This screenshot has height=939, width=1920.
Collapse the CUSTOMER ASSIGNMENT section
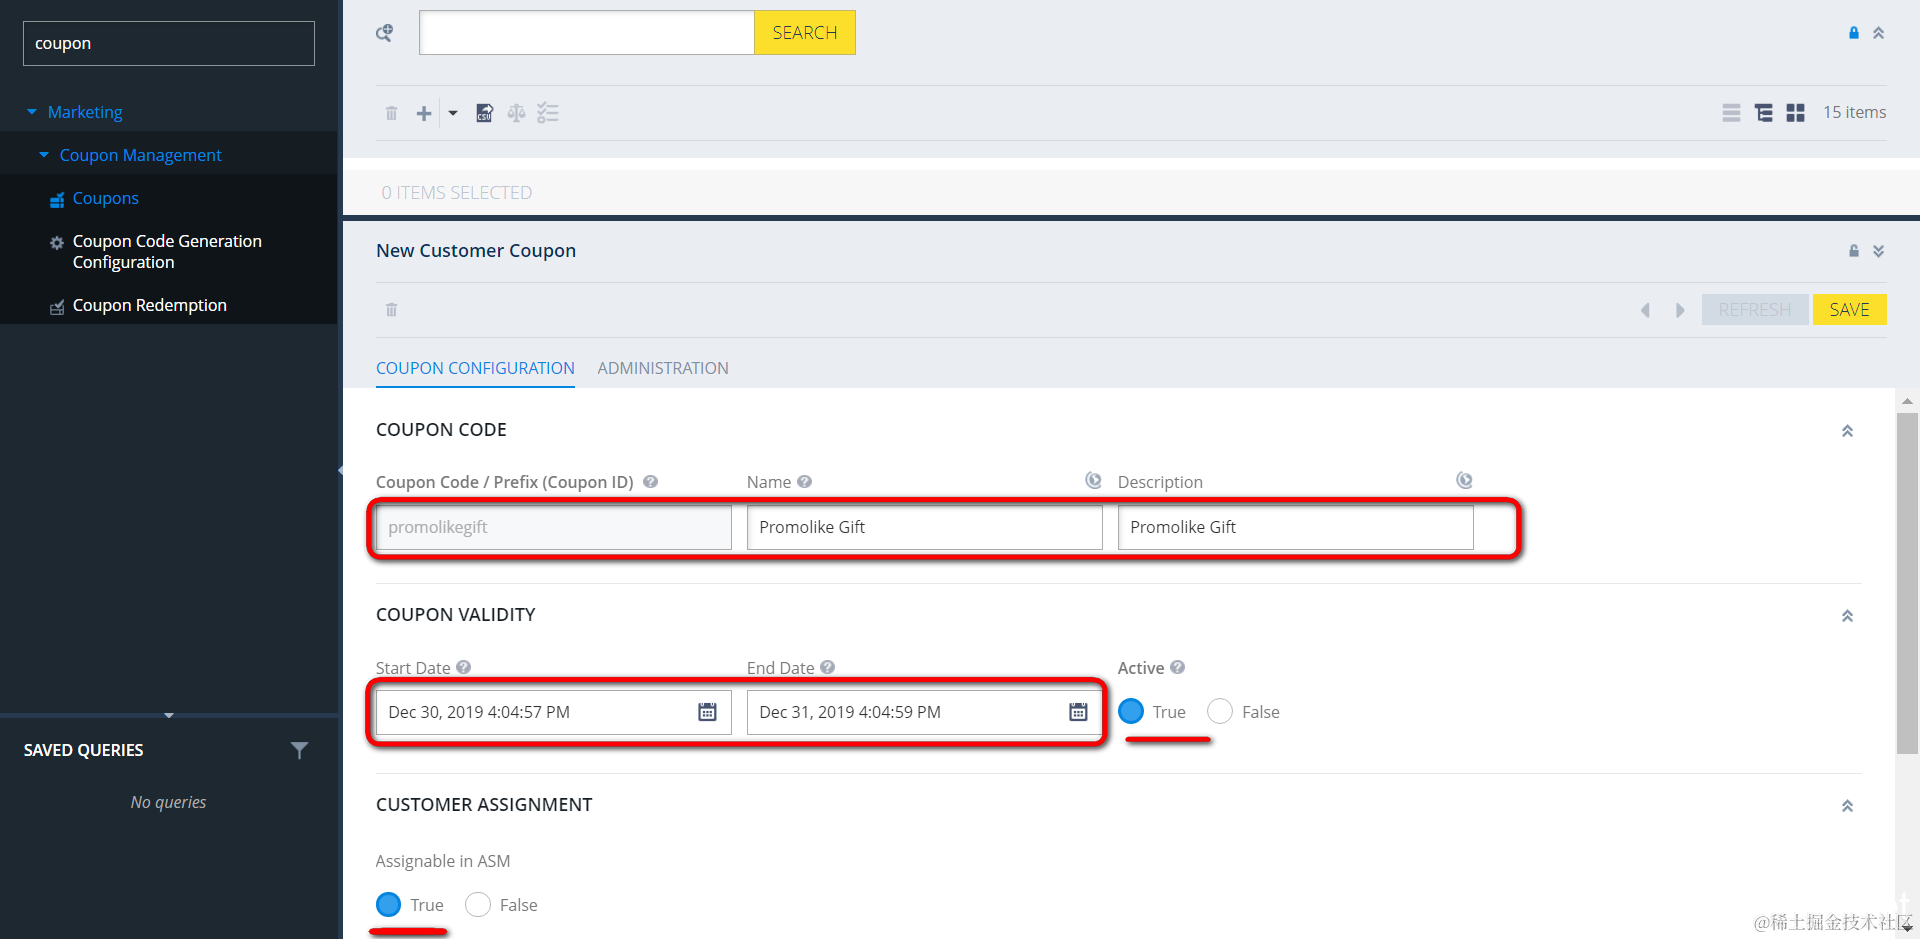coord(1847,806)
